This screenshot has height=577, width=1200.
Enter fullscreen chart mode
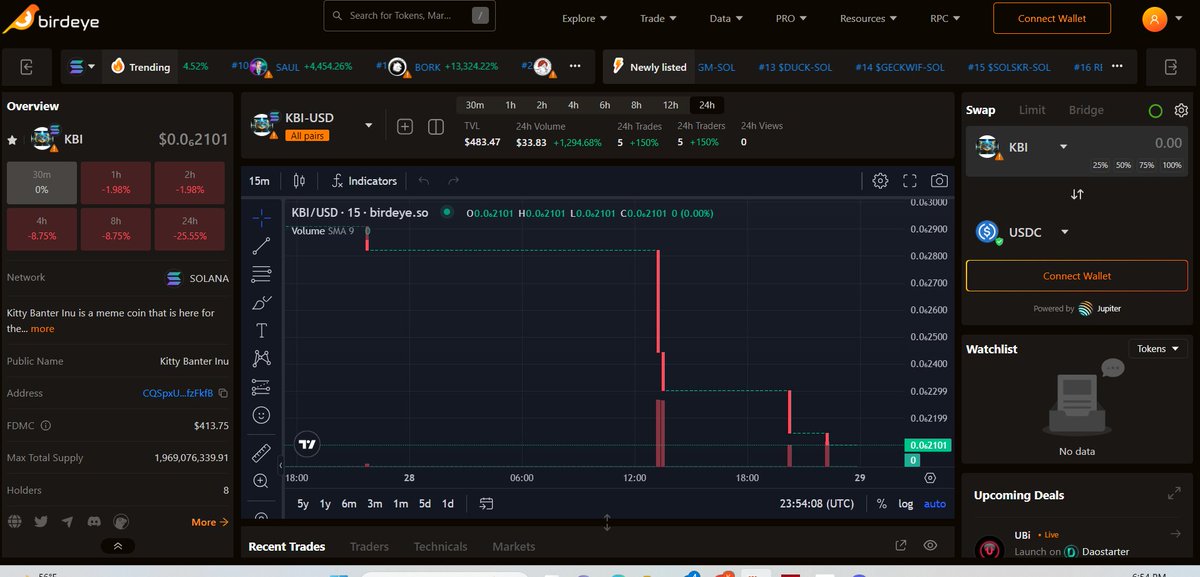coord(910,181)
